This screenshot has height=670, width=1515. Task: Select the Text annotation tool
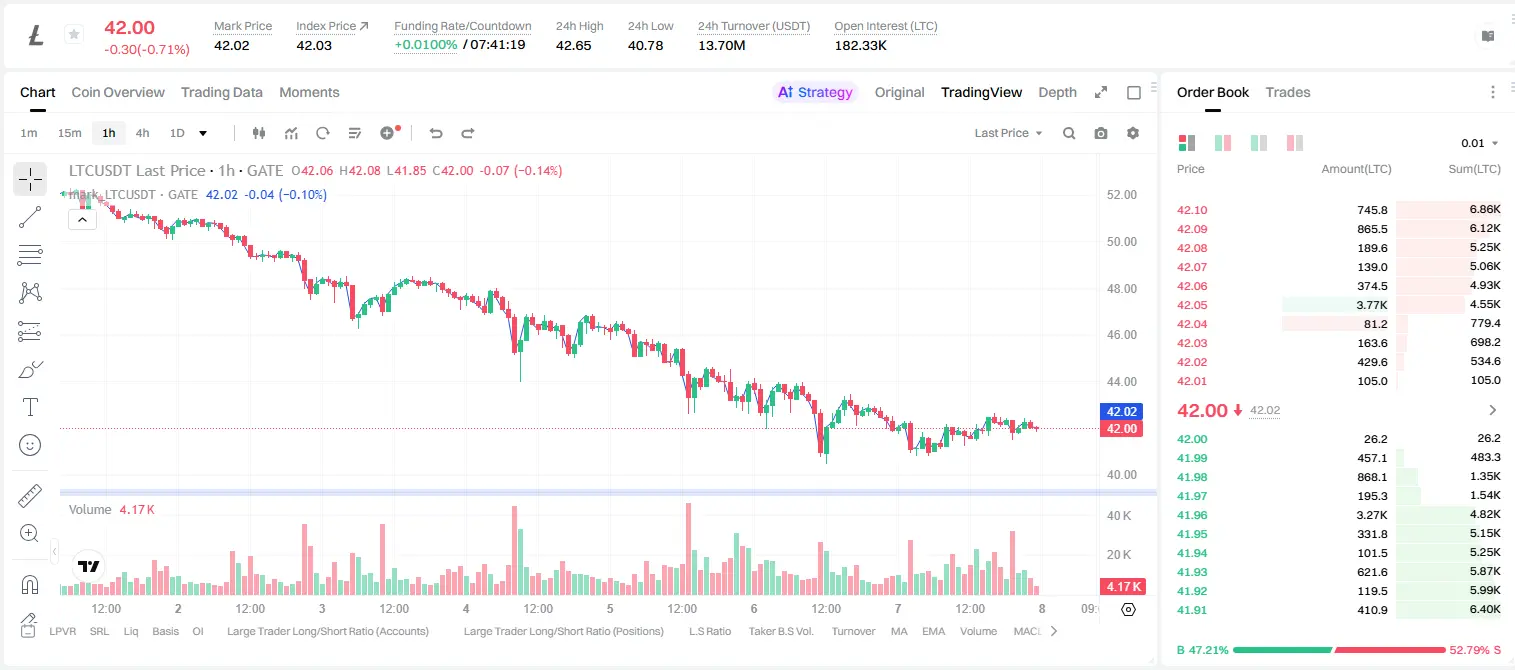click(30, 407)
